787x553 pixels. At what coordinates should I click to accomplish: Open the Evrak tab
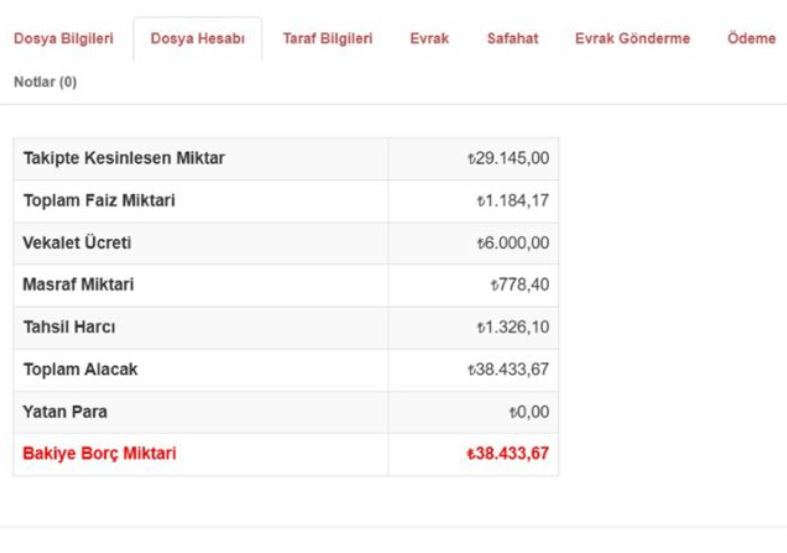429,39
